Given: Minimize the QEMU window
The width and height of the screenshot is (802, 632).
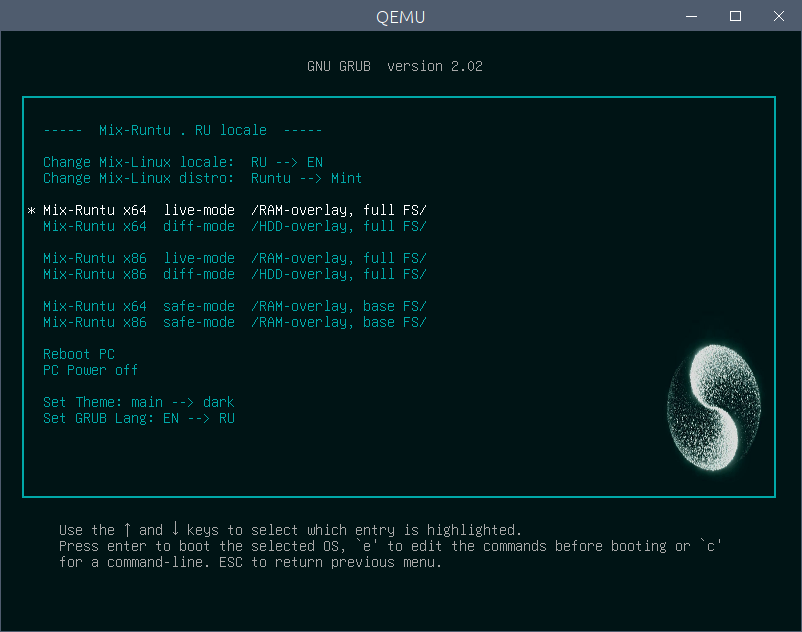Looking at the screenshot, I should click(692, 16).
